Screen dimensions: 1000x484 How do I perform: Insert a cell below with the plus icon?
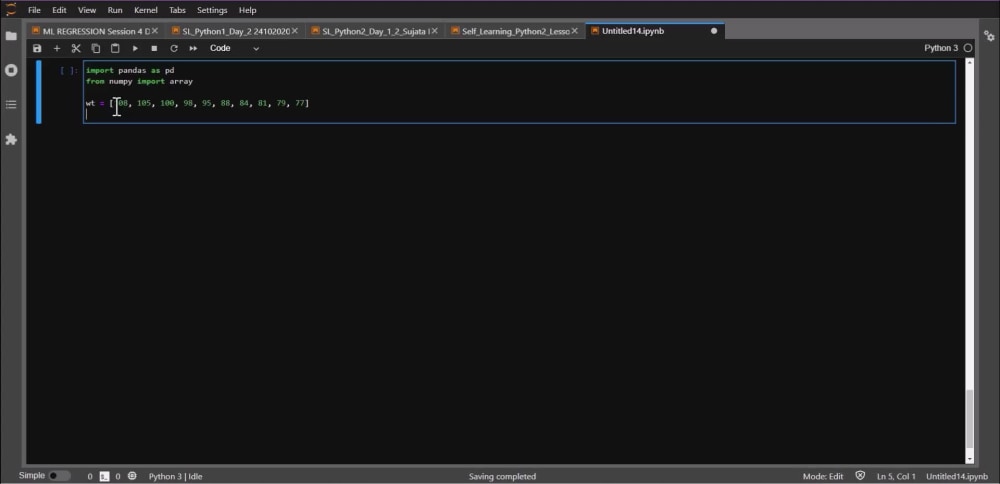point(57,48)
